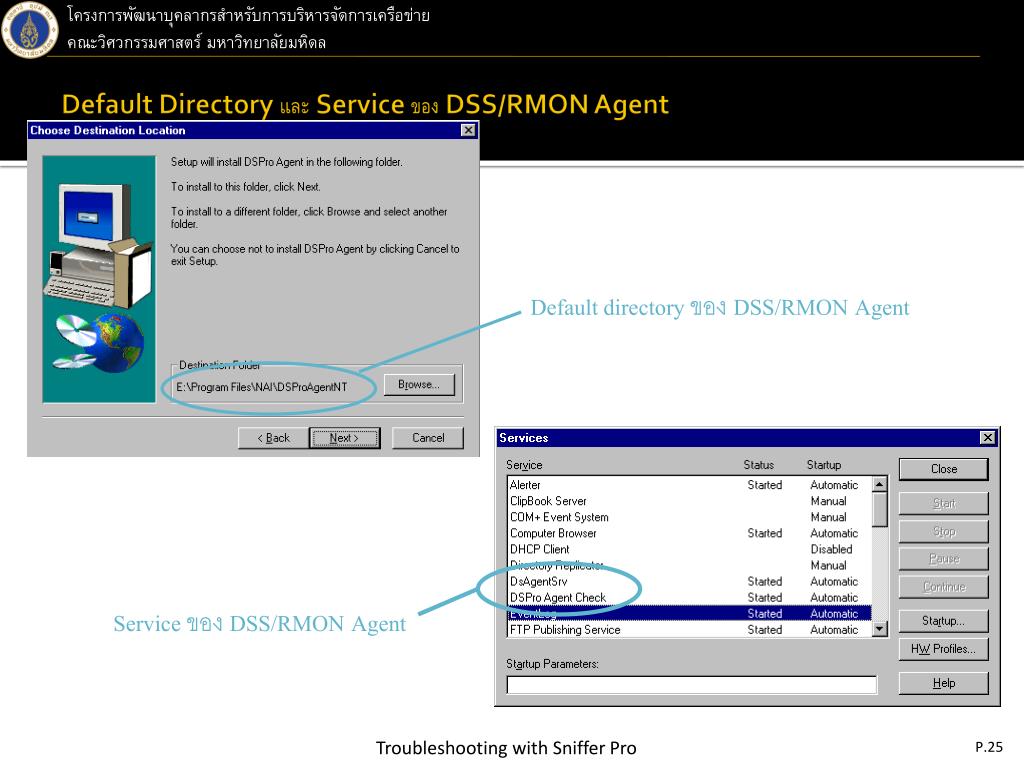Click the setup computer illustration image
This screenshot has height=768, width=1024.
99,279
